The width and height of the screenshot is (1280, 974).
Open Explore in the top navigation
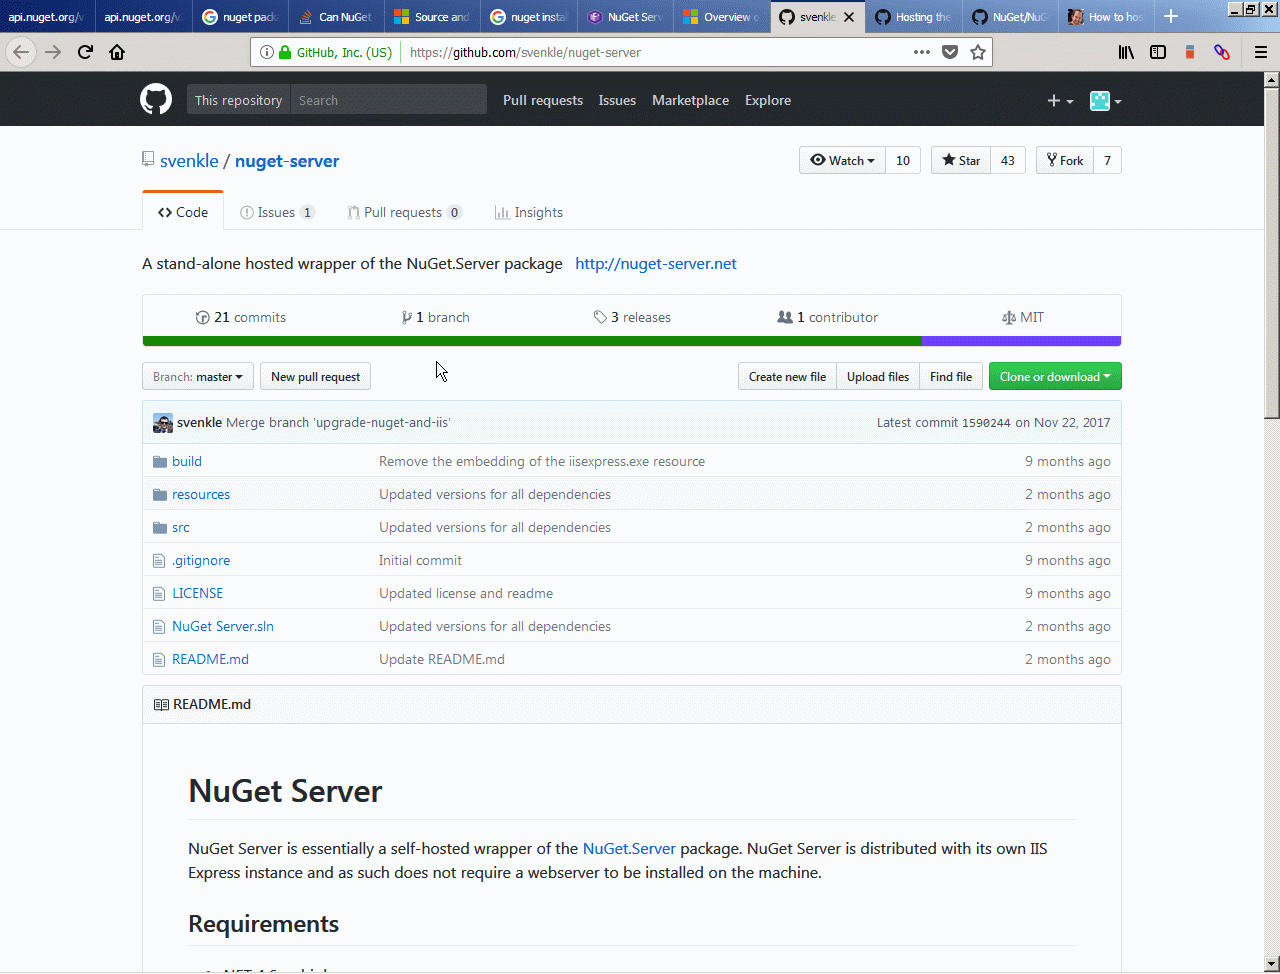point(768,100)
